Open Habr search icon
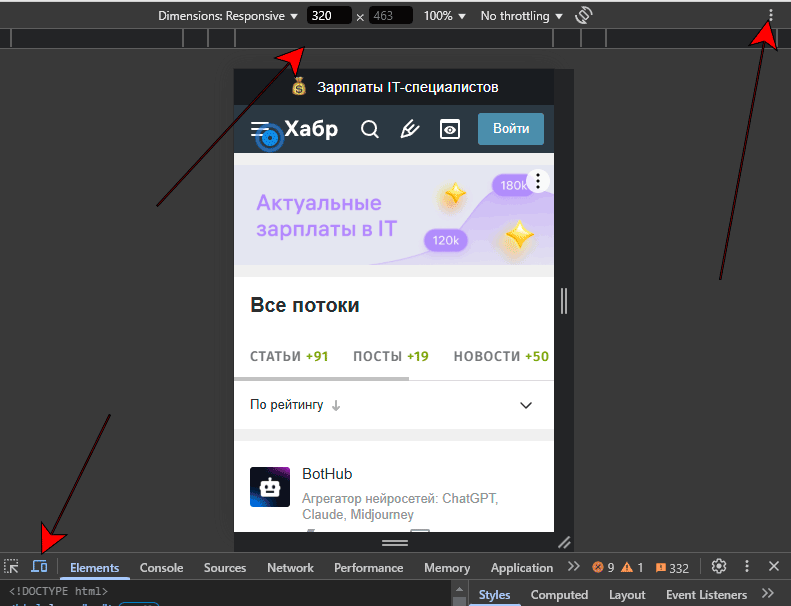This screenshot has width=791, height=606. point(370,130)
